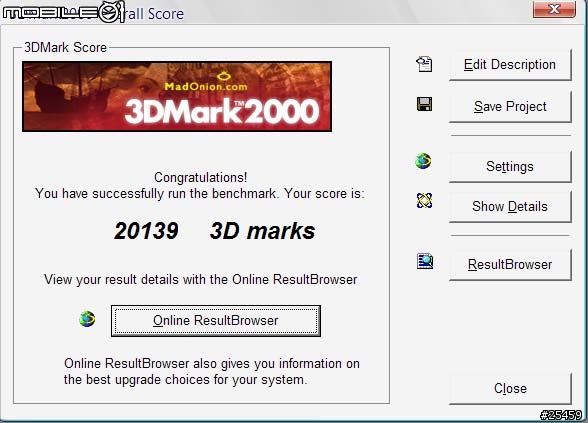This screenshot has width=588, height=423.
Task: Click 'View your result details' text line
Action: tap(201, 280)
